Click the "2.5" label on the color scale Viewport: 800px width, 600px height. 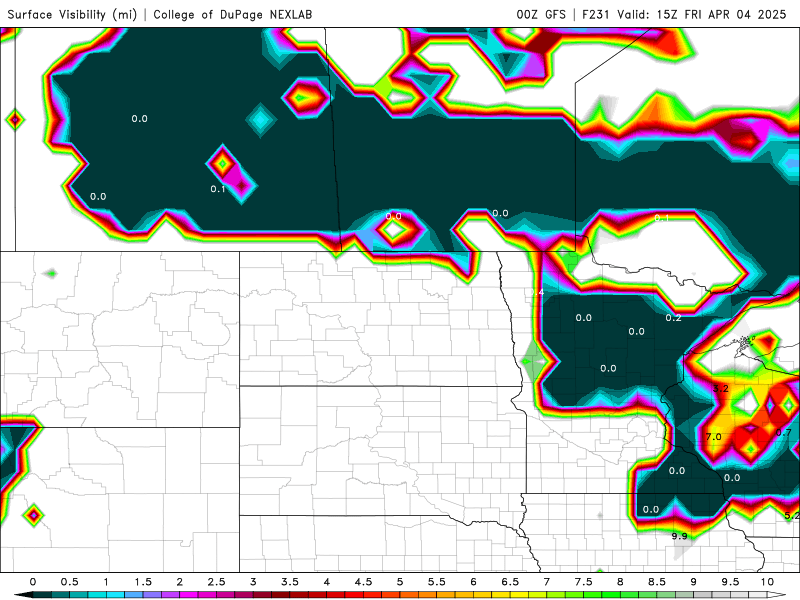click(x=216, y=582)
